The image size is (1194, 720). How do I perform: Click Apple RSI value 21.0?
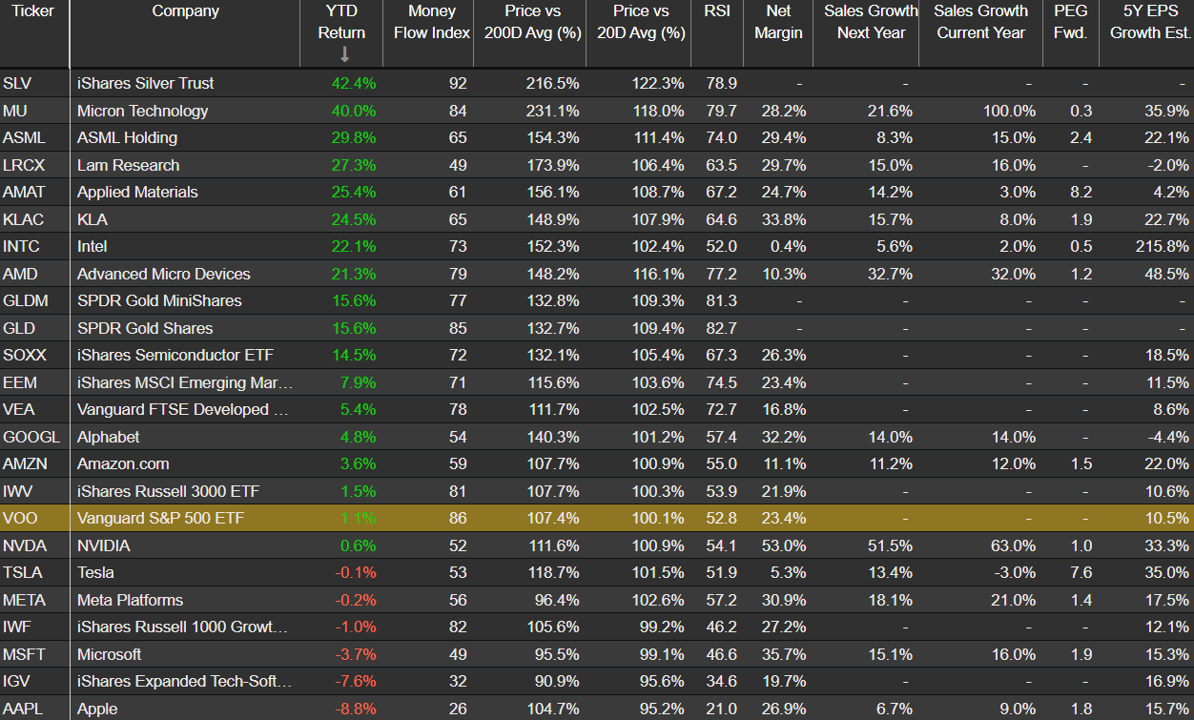721,709
